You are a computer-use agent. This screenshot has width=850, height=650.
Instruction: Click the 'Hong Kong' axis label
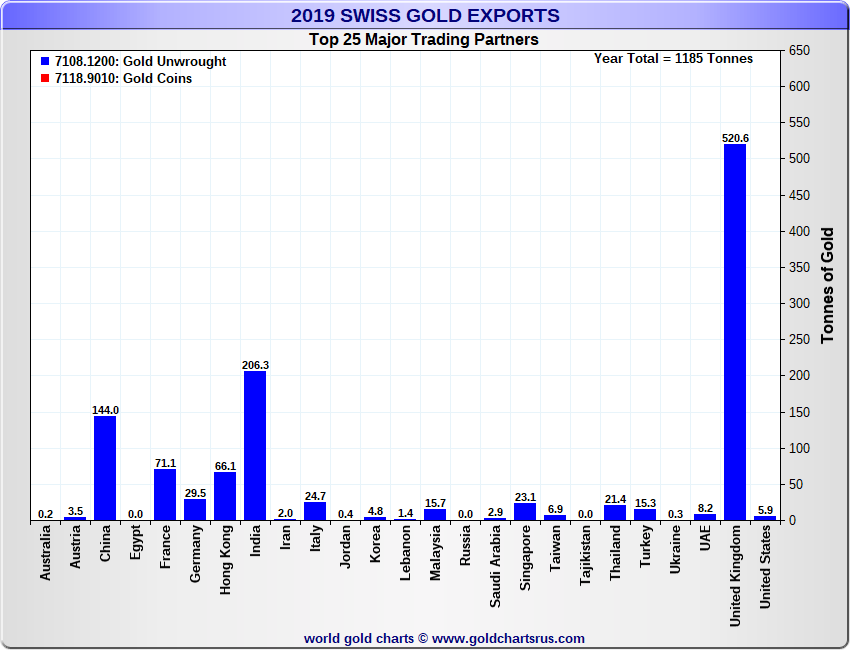225,559
